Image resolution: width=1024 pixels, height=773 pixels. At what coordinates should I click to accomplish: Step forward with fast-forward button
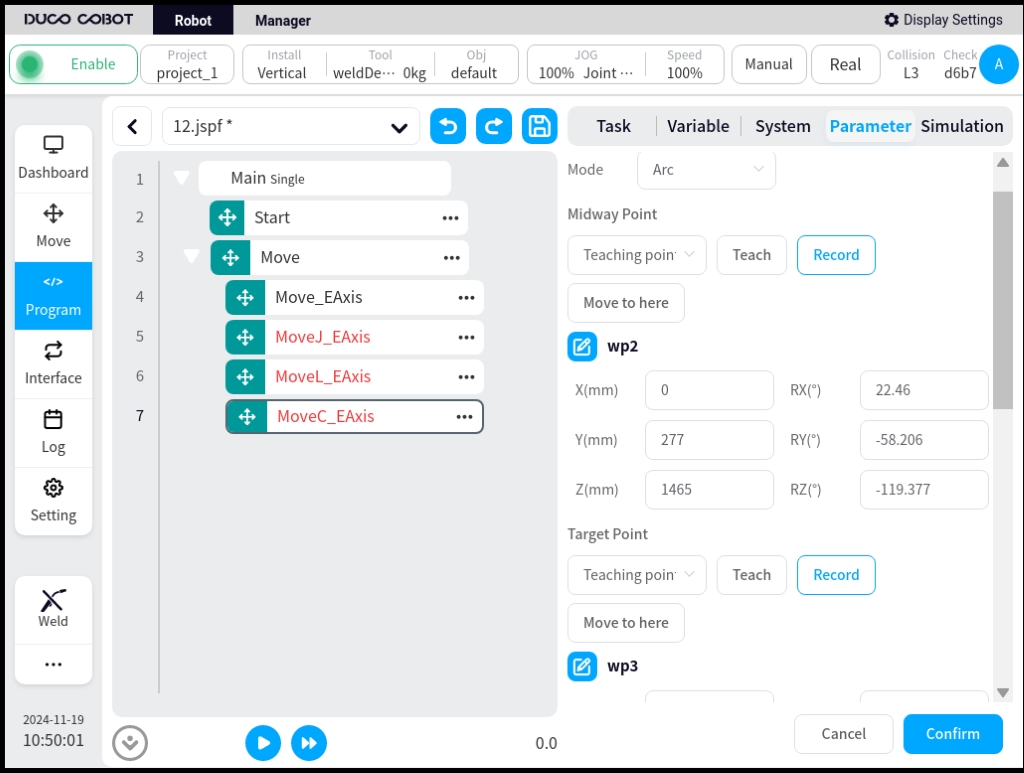pos(309,743)
